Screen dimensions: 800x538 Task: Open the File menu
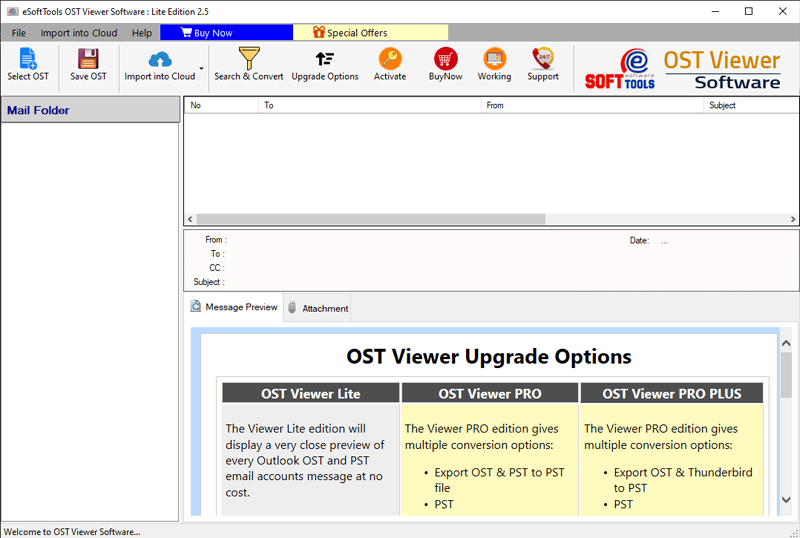18,33
